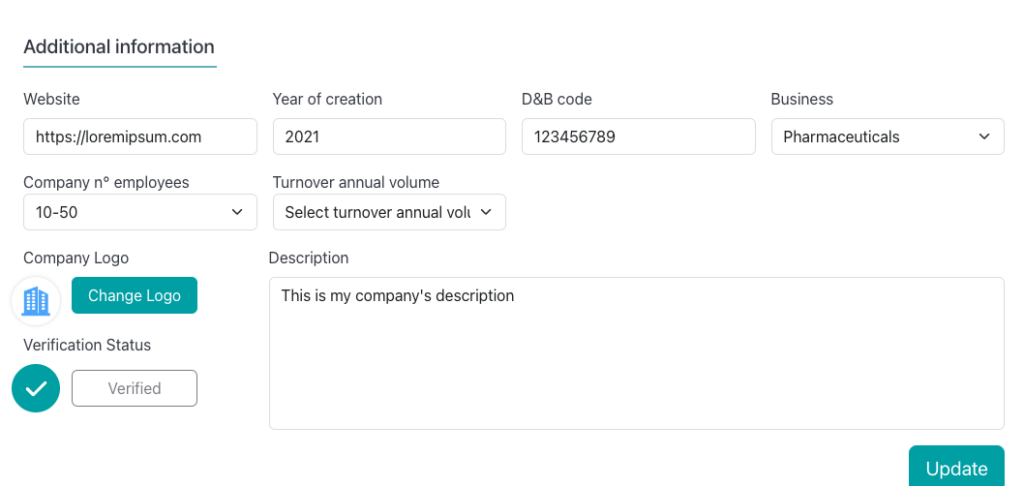The width and height of the screenshot is (1024, 486).
Task: Click into the Year of creation field
Action: click(x=389, y=137)
